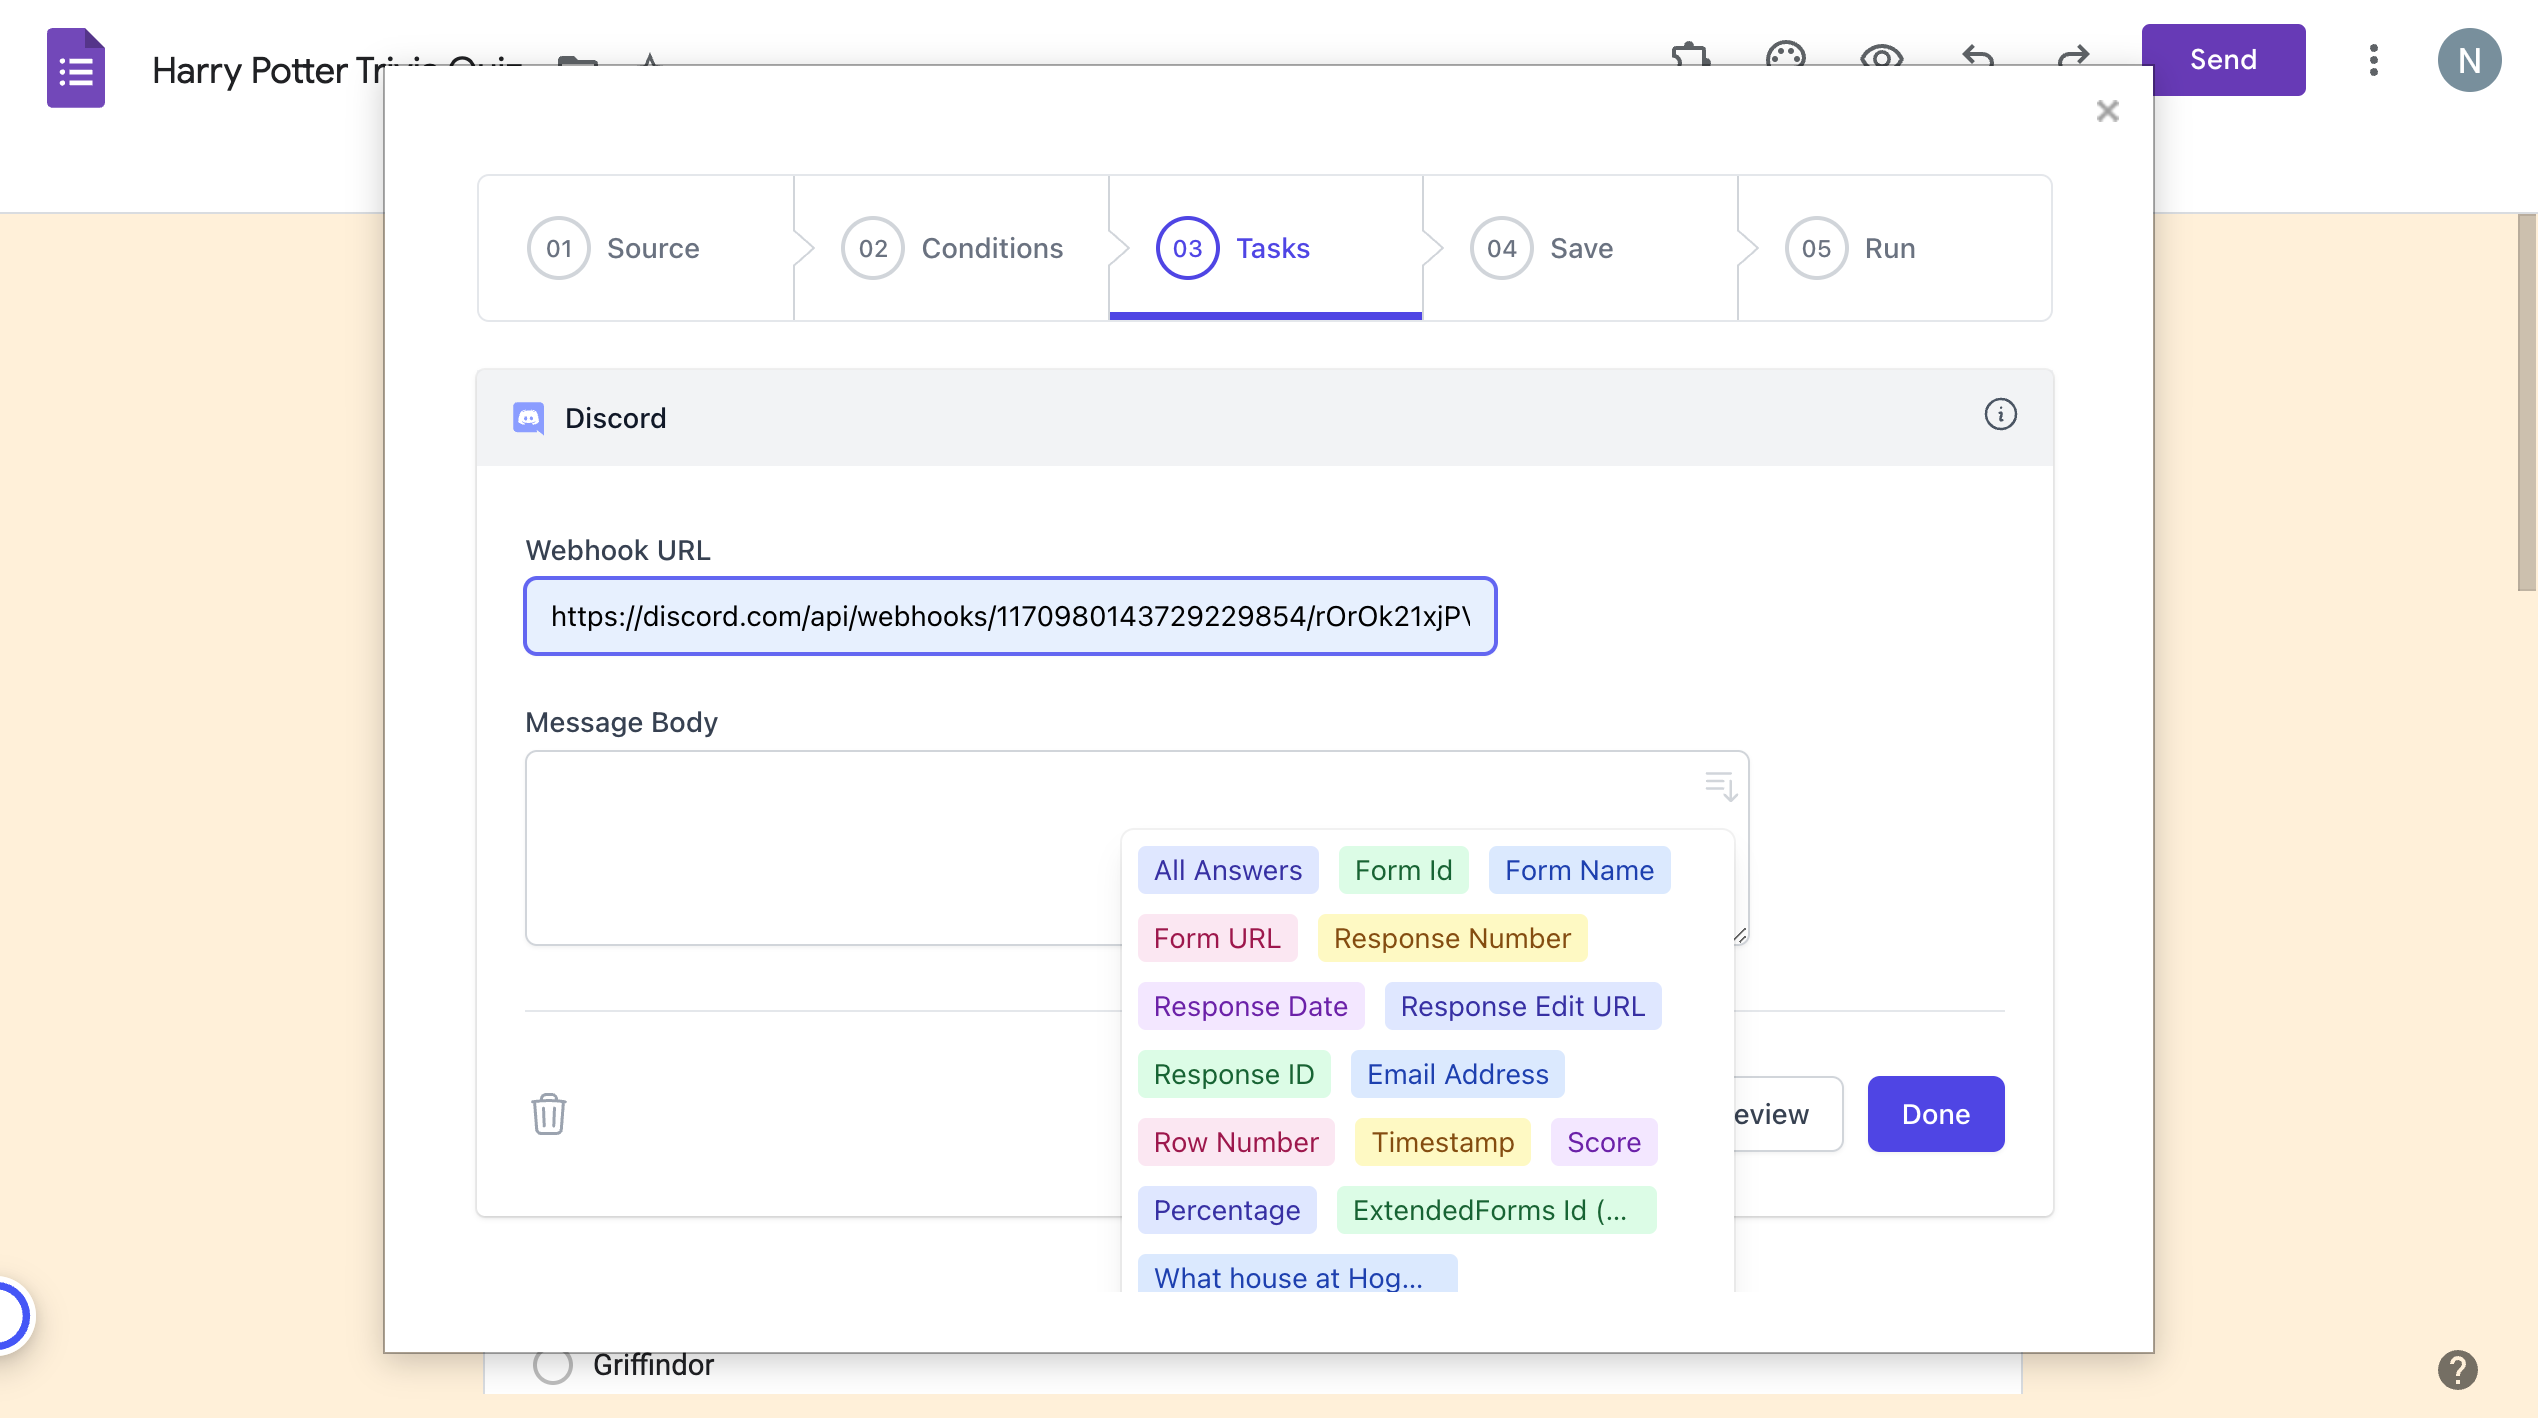2538x1418 pixels.
Task: Insert Form Name variable
Action: click(1579, 870)
